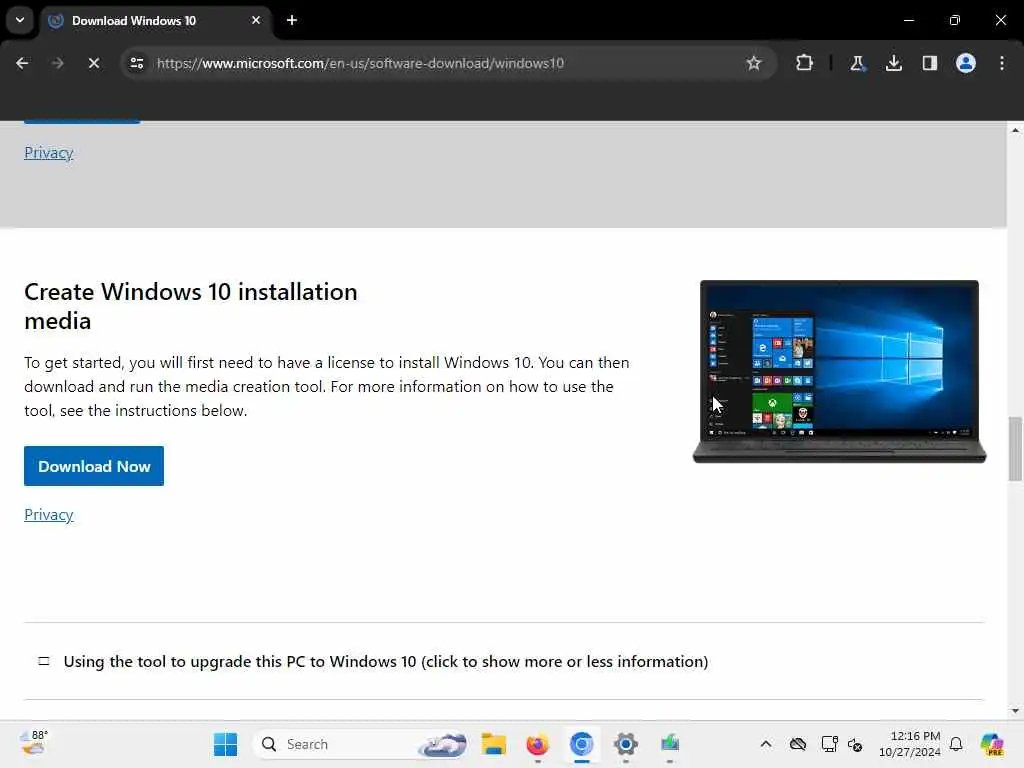Screen dimensions: 1024x768
Task: Click the scrollbar up arrow
Action: pos(1015,130)
